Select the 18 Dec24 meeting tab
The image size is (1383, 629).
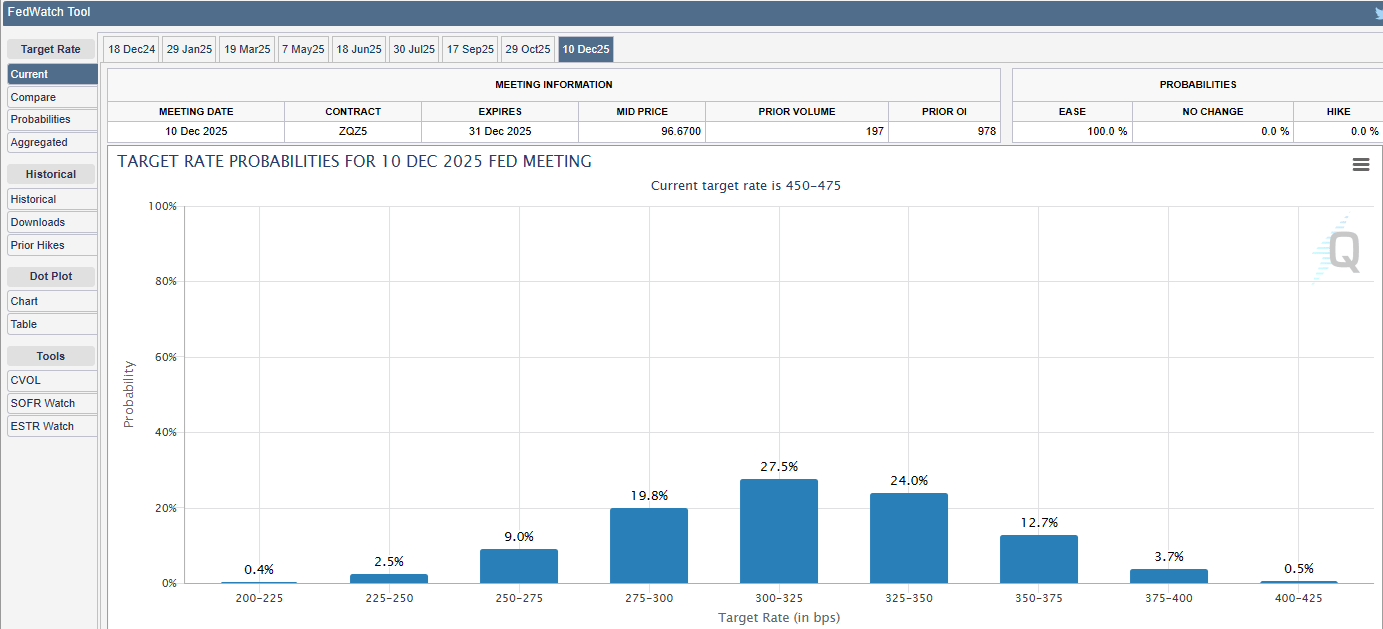tap(131, 49)
